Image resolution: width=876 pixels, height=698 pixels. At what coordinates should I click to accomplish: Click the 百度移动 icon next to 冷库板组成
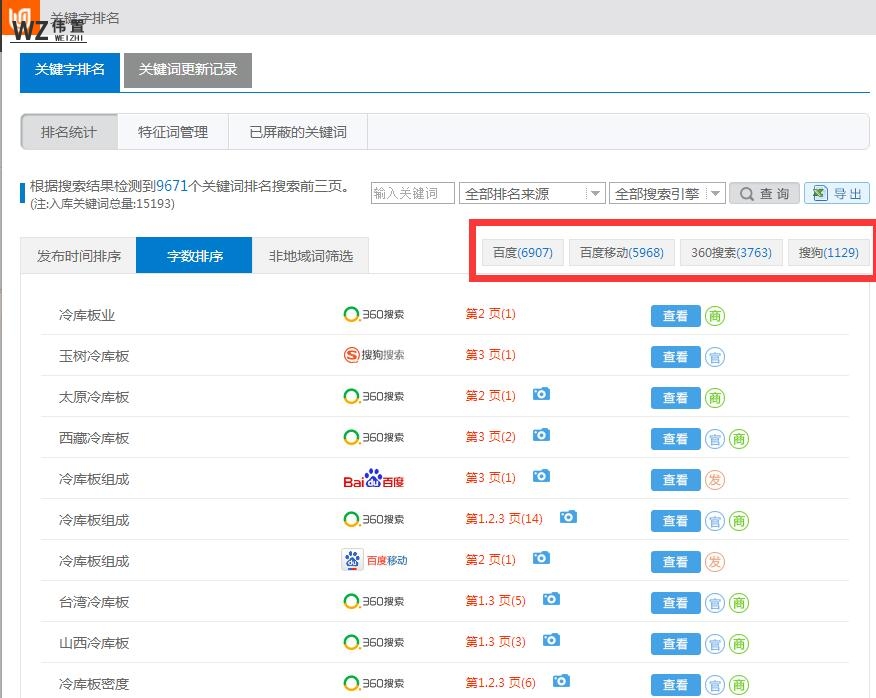coord(375,560)
